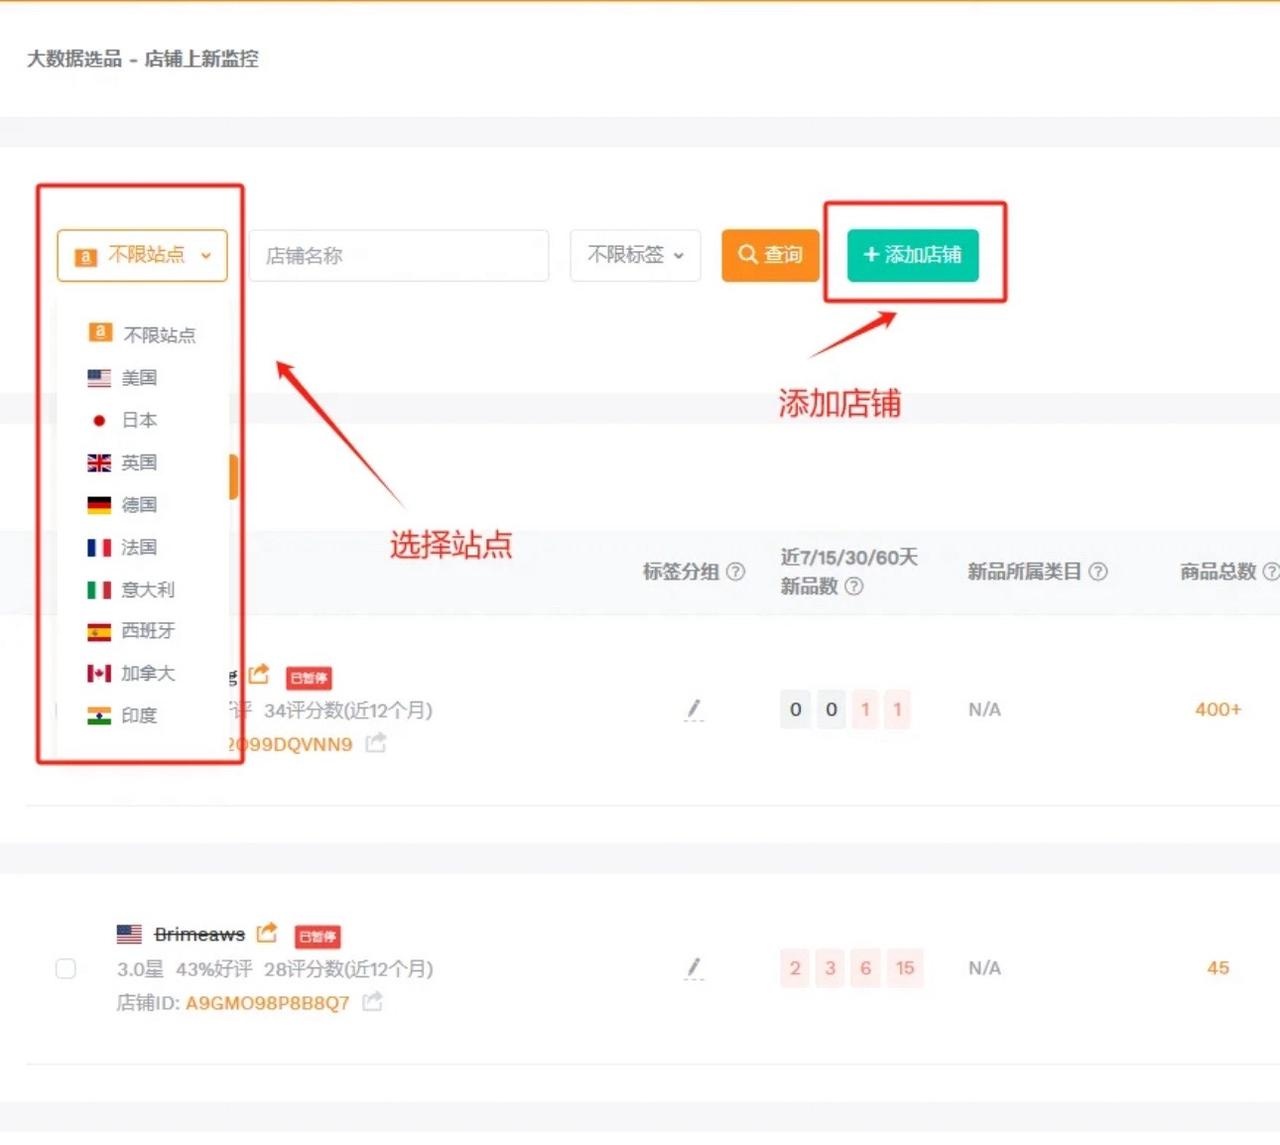Click copy icon after A9GMO98P8B8Q7

coord(373,1001)
